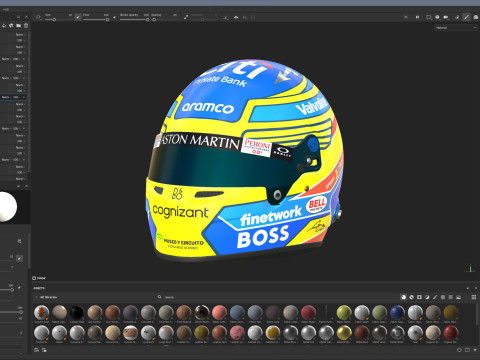Click the delete layer trash icon
The width and height of the screenshot is (480, 360).
tap(26, 26)
